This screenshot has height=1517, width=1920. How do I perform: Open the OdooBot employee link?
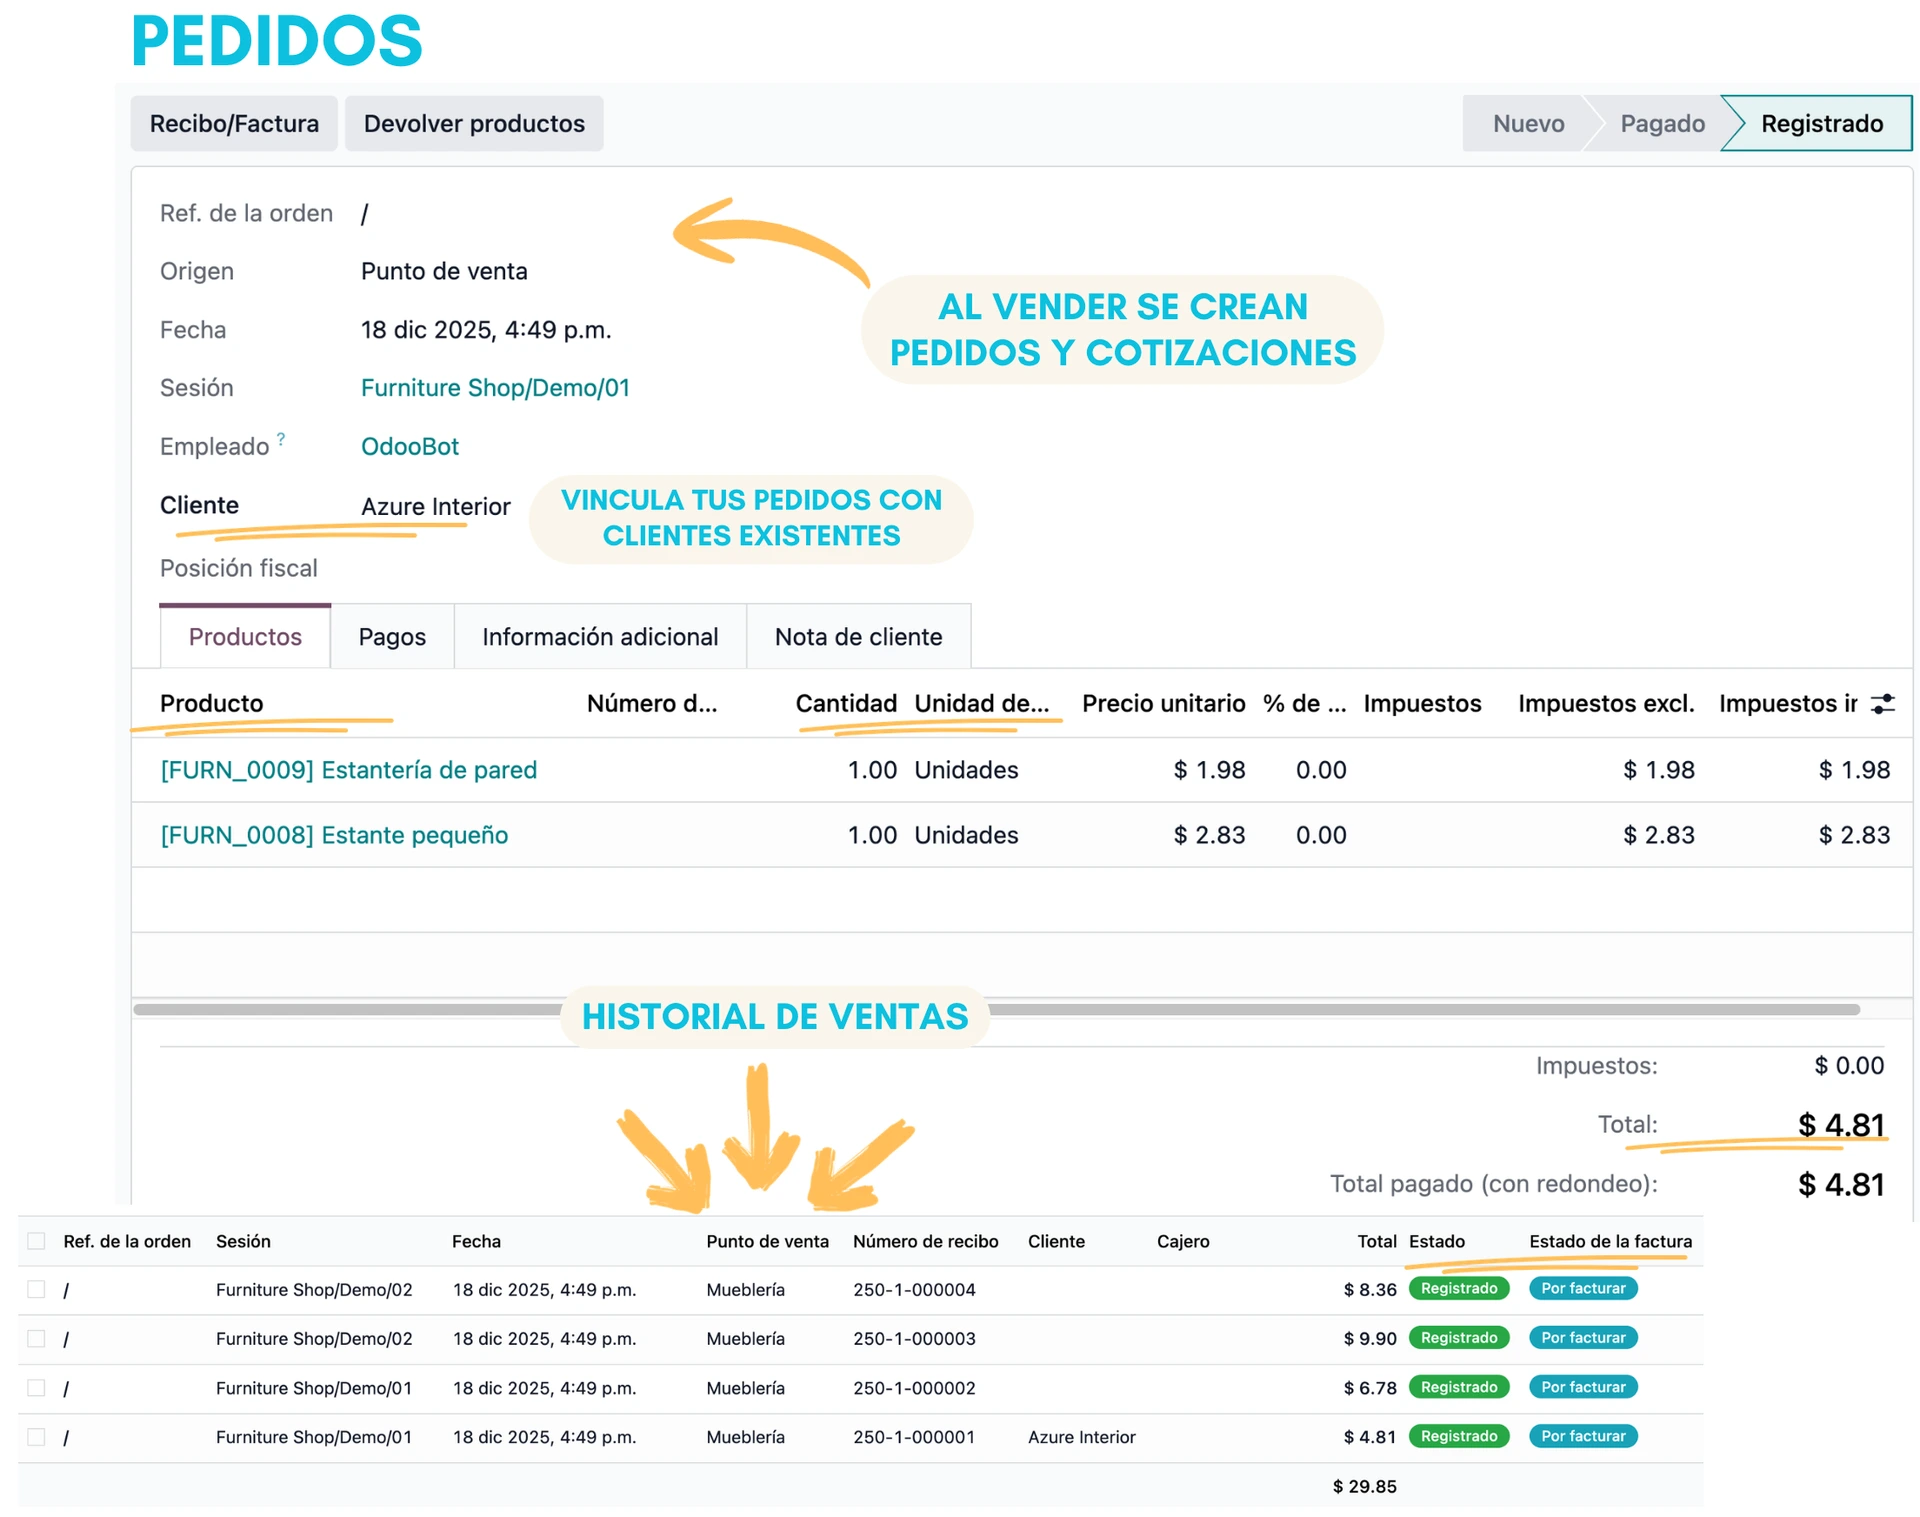[x=409, y=446]
